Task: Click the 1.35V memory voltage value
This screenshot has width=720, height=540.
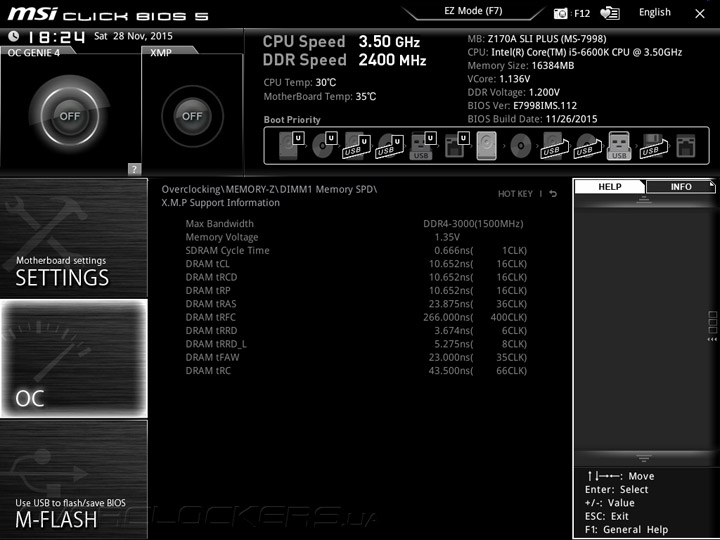Action: [447, 237]
